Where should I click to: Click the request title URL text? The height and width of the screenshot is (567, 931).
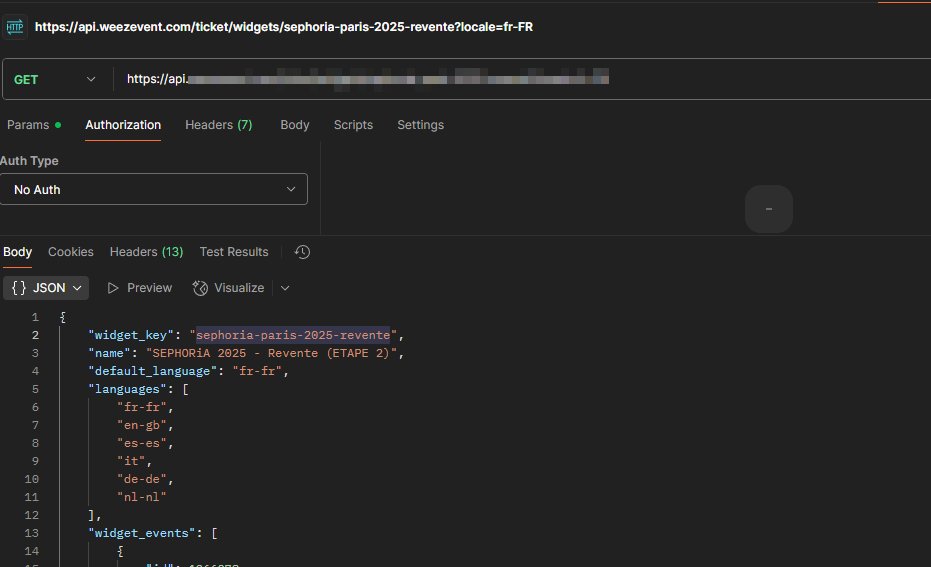[284, 27]
